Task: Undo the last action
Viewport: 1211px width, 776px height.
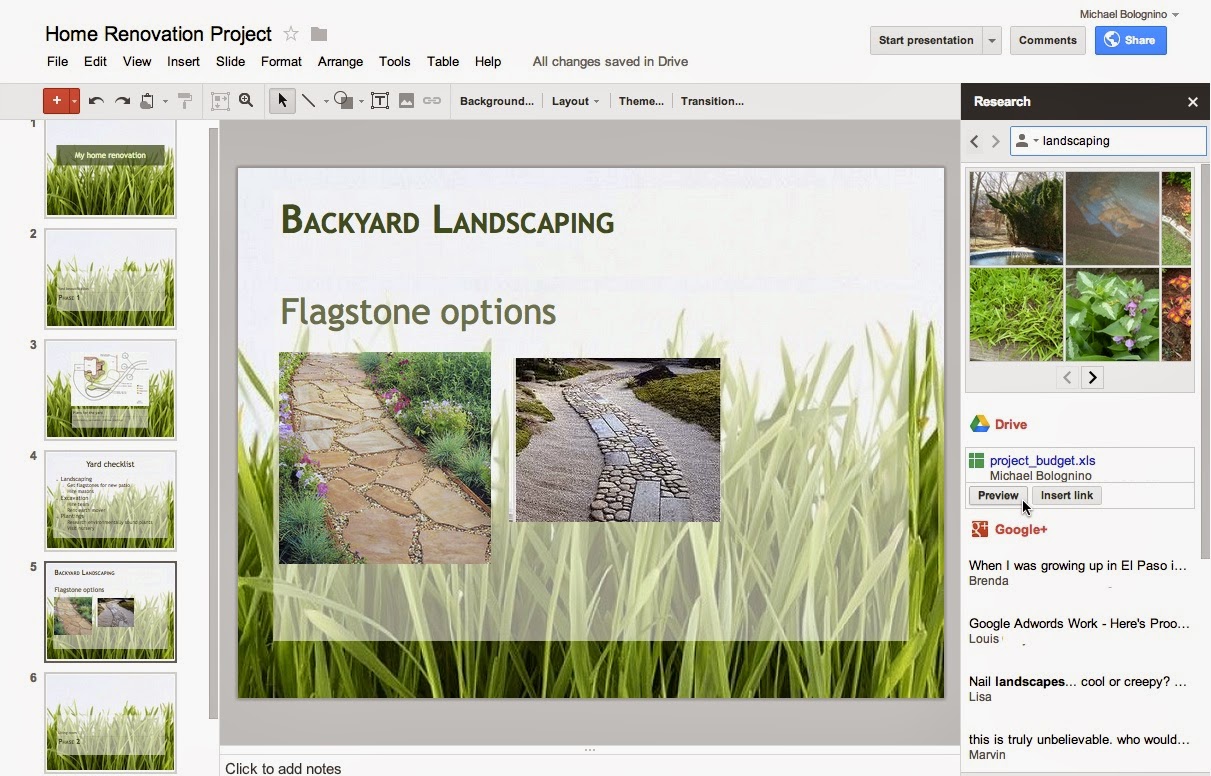Action: point(96,101)
